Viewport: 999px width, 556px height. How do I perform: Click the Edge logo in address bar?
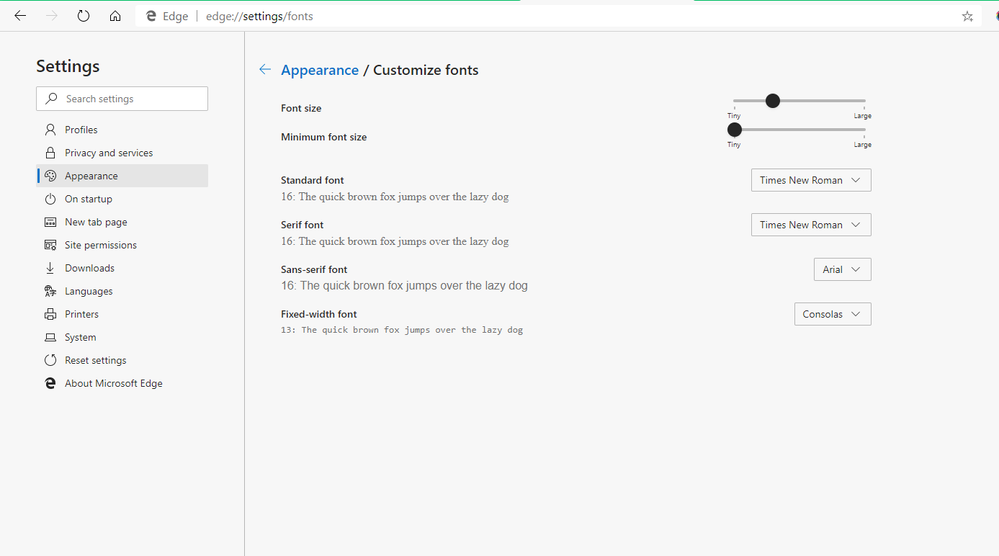[151, 16]
